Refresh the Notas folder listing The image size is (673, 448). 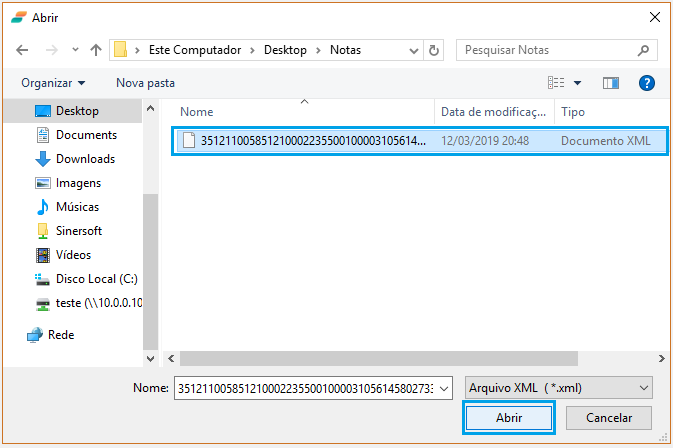(434, 50)
